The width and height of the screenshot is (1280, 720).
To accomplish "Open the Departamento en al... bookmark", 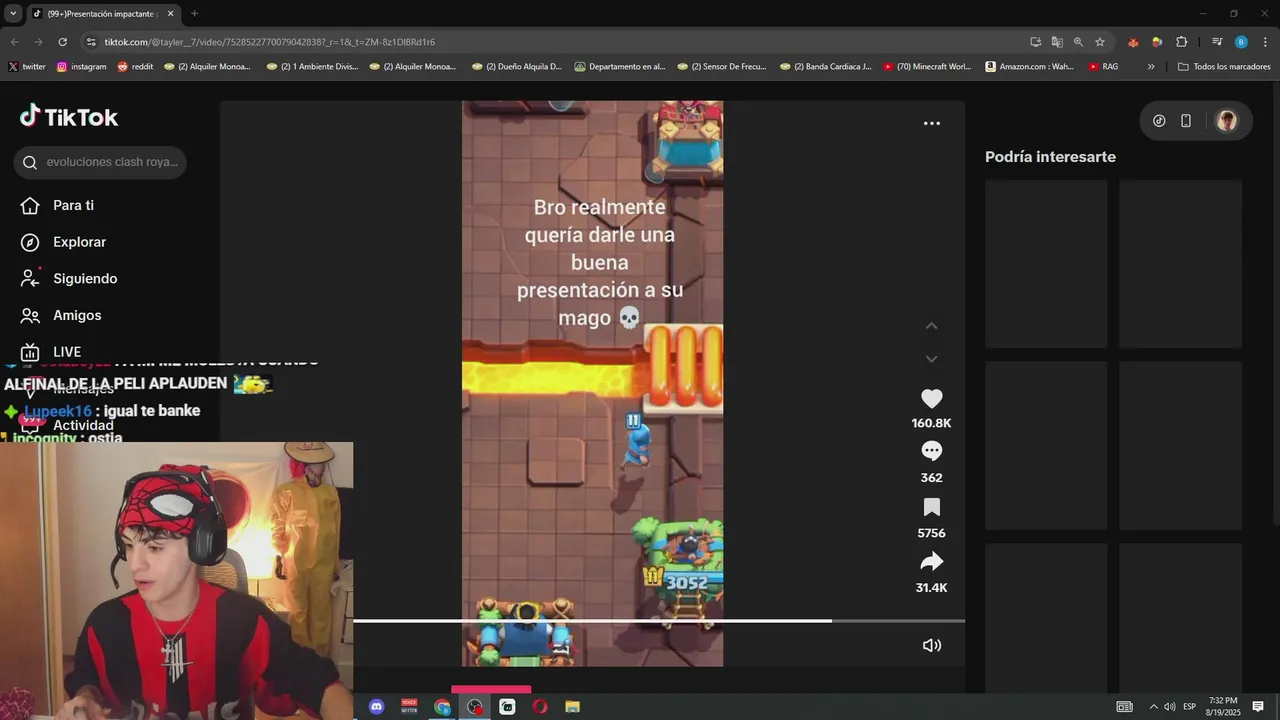I will [x=620, y=67].
